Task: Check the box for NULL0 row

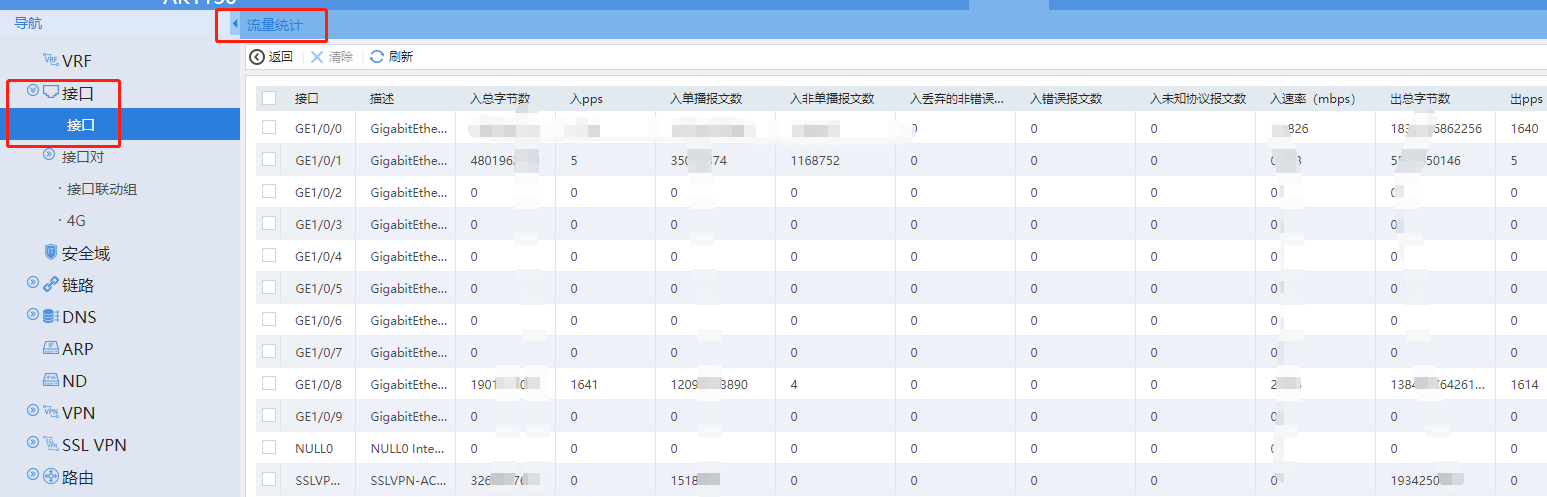Action: 269,447
